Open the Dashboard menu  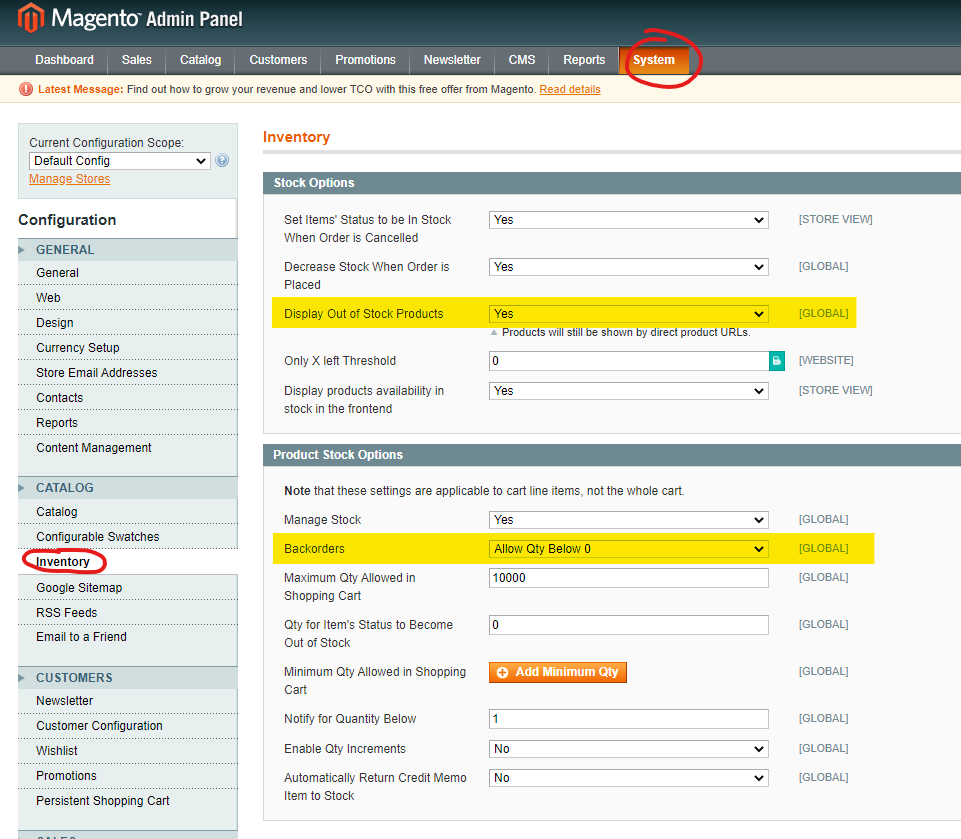(64, 60)
